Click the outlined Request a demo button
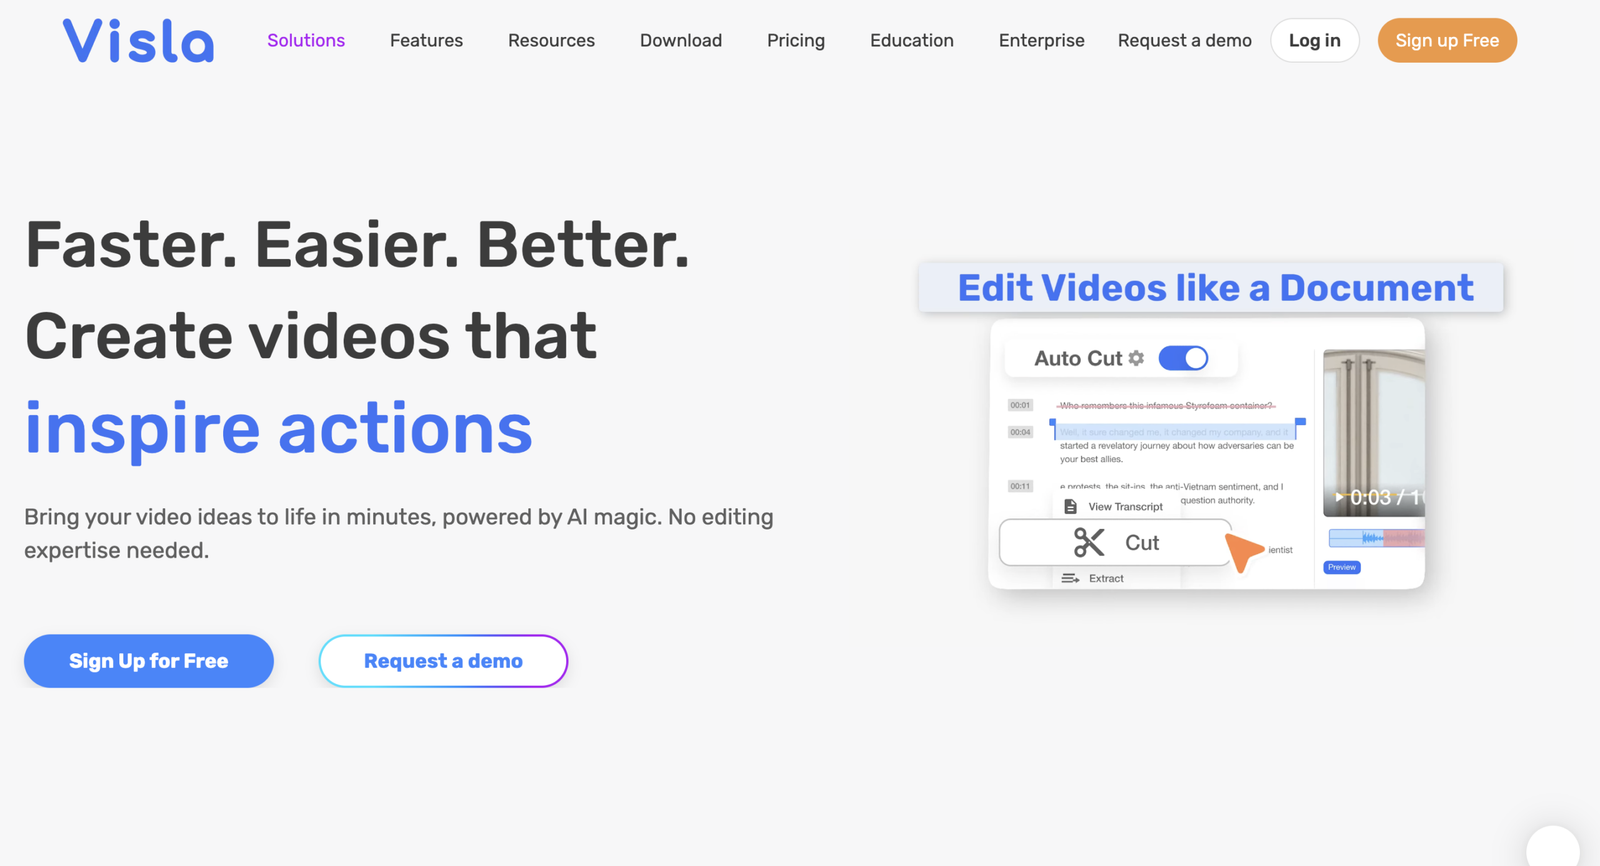 coord(443,661)
